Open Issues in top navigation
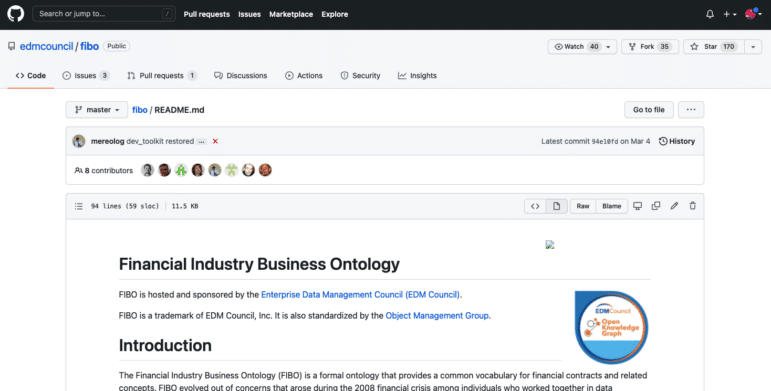 (249, 14)
